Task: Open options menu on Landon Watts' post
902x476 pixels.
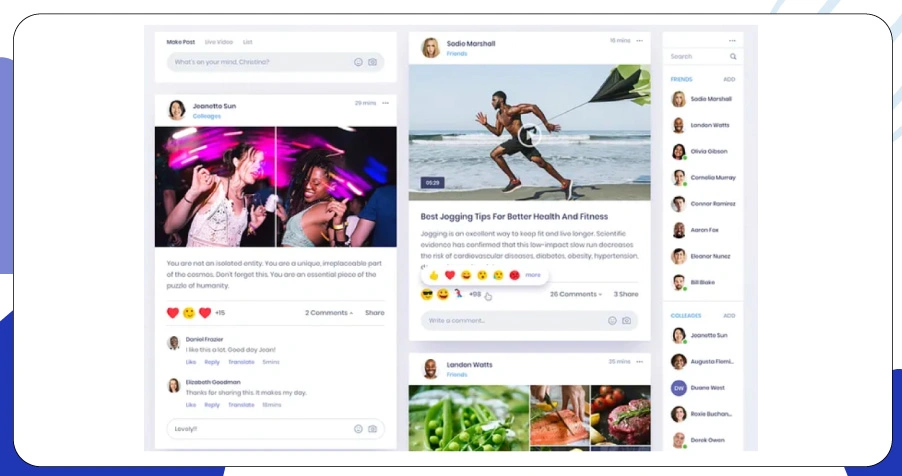Action: pos(640,362)
